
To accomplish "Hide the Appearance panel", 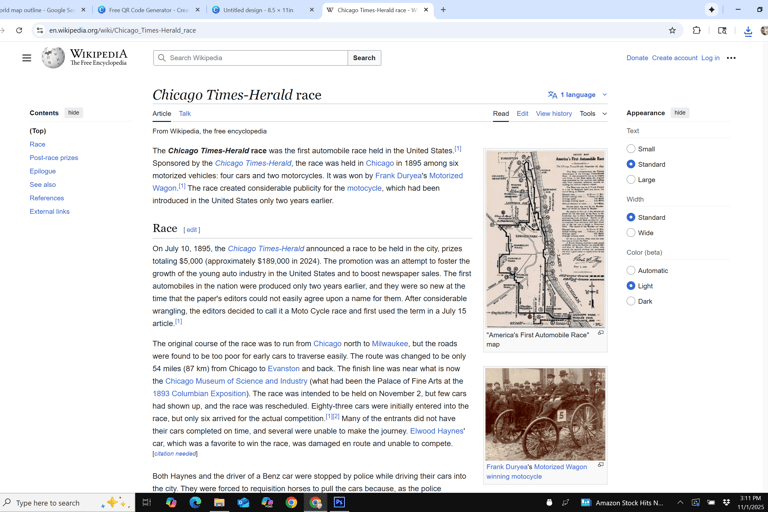I will [x=680, y=113].
